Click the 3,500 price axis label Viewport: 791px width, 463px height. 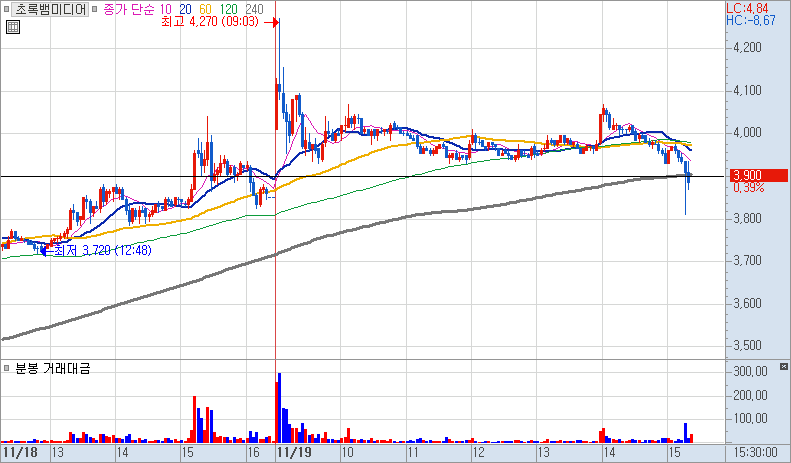tap(748, 345)
